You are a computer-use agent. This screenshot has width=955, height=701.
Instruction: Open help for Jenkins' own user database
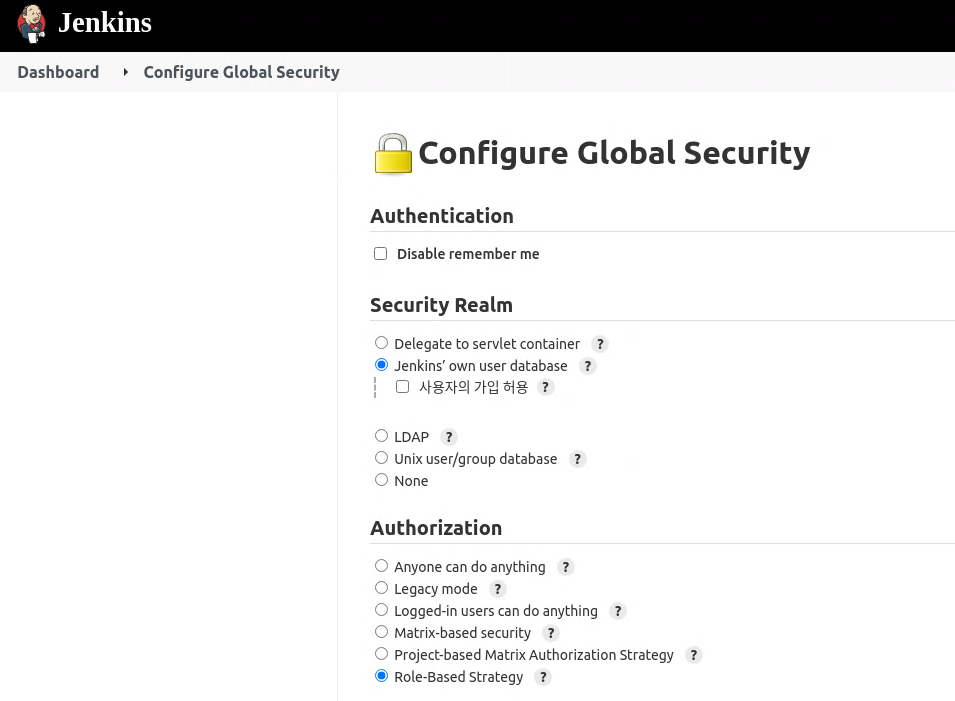[588, 366]
